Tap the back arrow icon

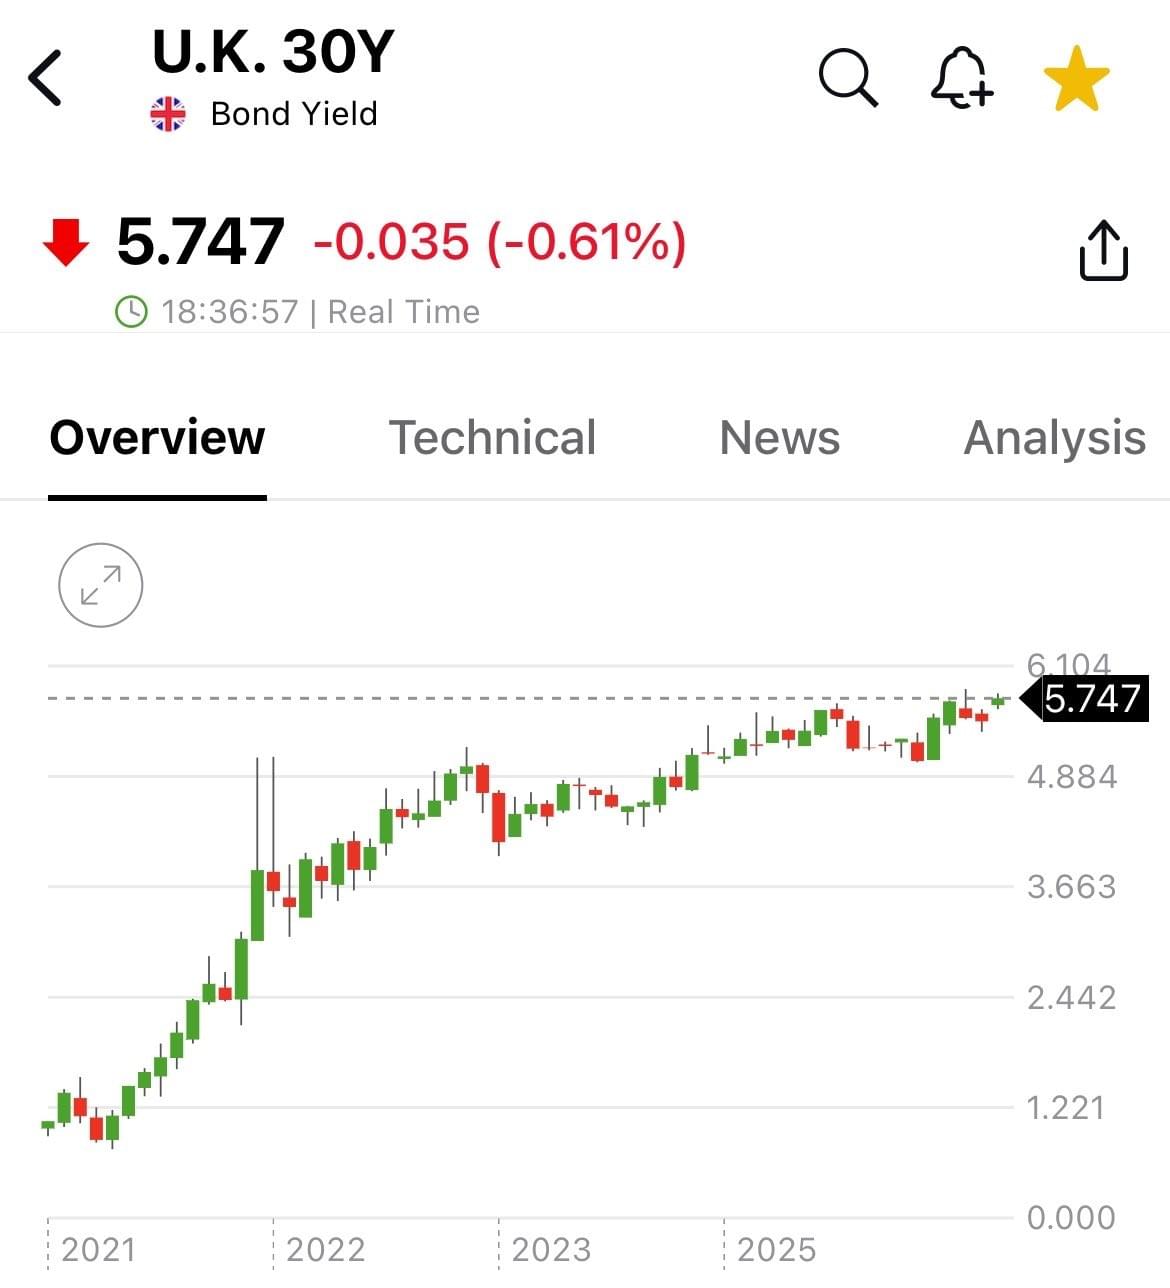(46, 78)
